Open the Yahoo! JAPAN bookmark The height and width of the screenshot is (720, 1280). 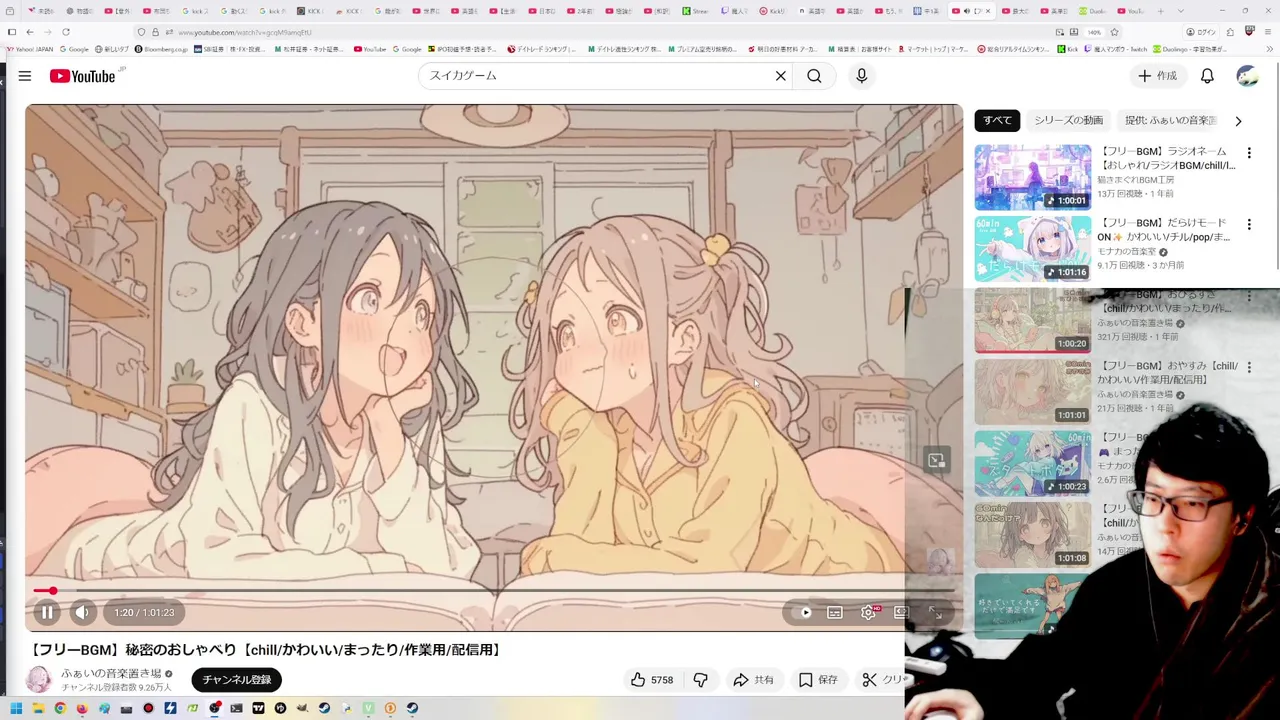tap(30, 49)
